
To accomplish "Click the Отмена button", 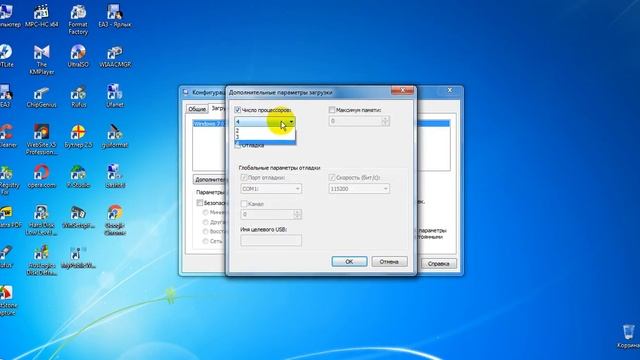I will click(x=389, y=262).
